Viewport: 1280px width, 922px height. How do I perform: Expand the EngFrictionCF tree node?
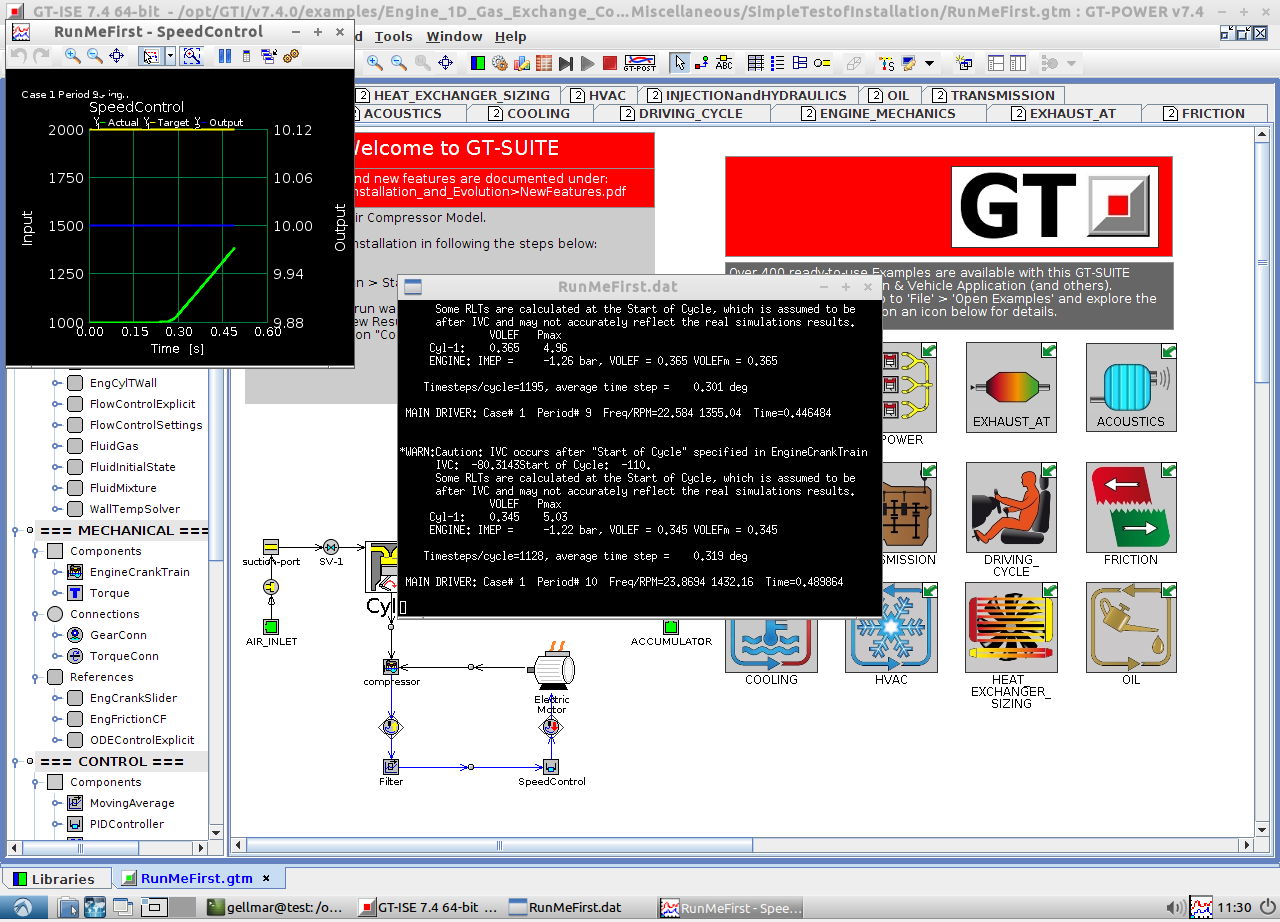pos(55,719)
